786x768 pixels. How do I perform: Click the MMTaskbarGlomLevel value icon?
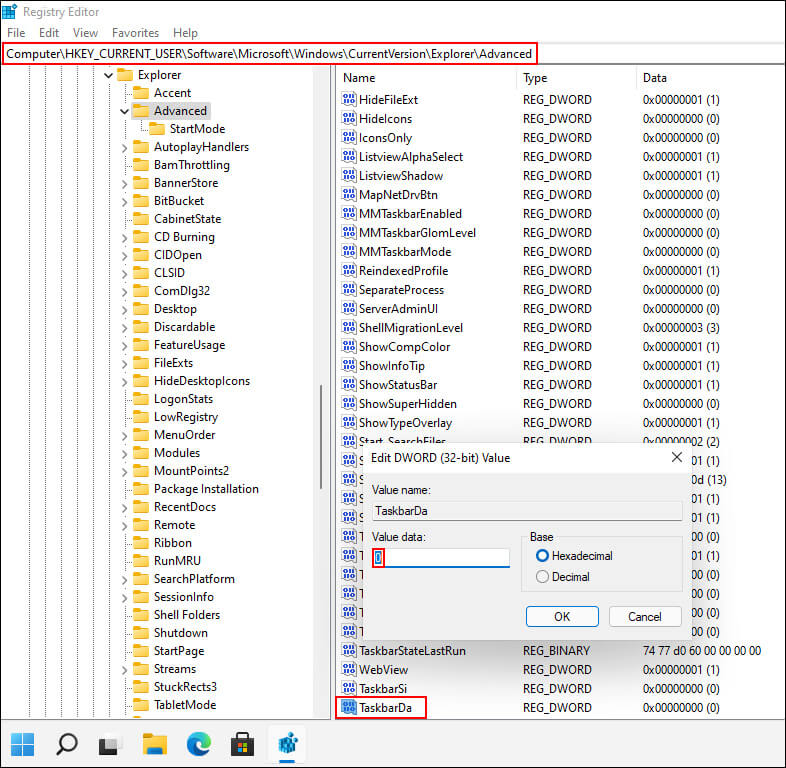348,233
